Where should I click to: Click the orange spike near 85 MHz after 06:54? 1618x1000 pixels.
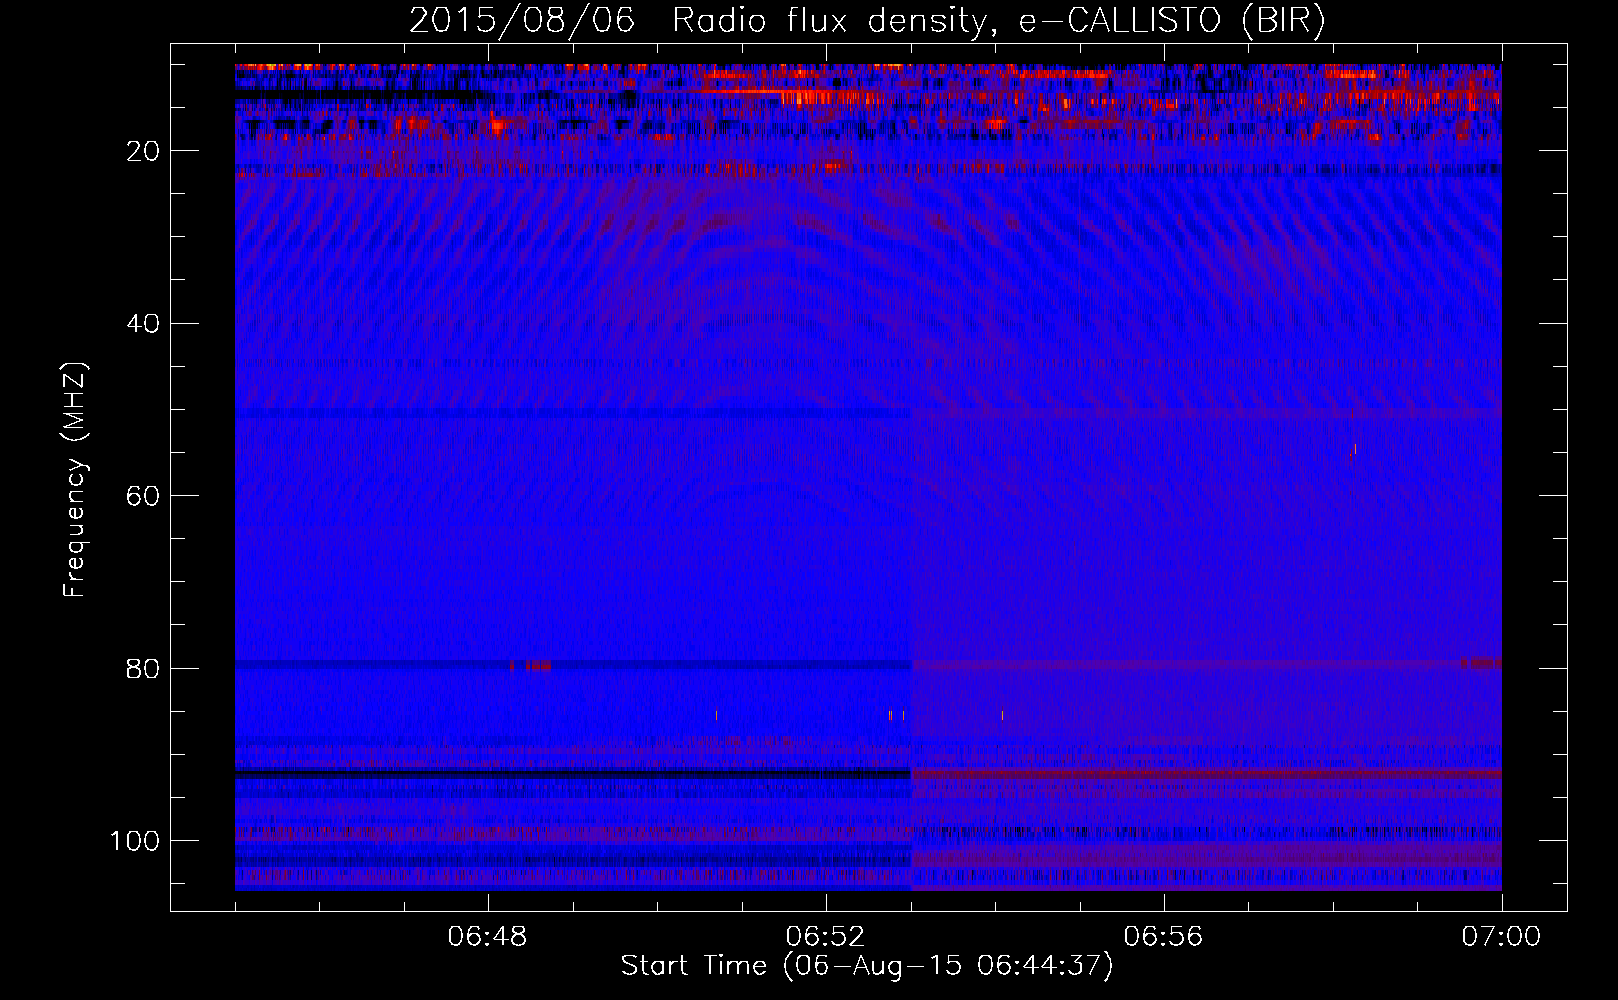click(1002, 715)
